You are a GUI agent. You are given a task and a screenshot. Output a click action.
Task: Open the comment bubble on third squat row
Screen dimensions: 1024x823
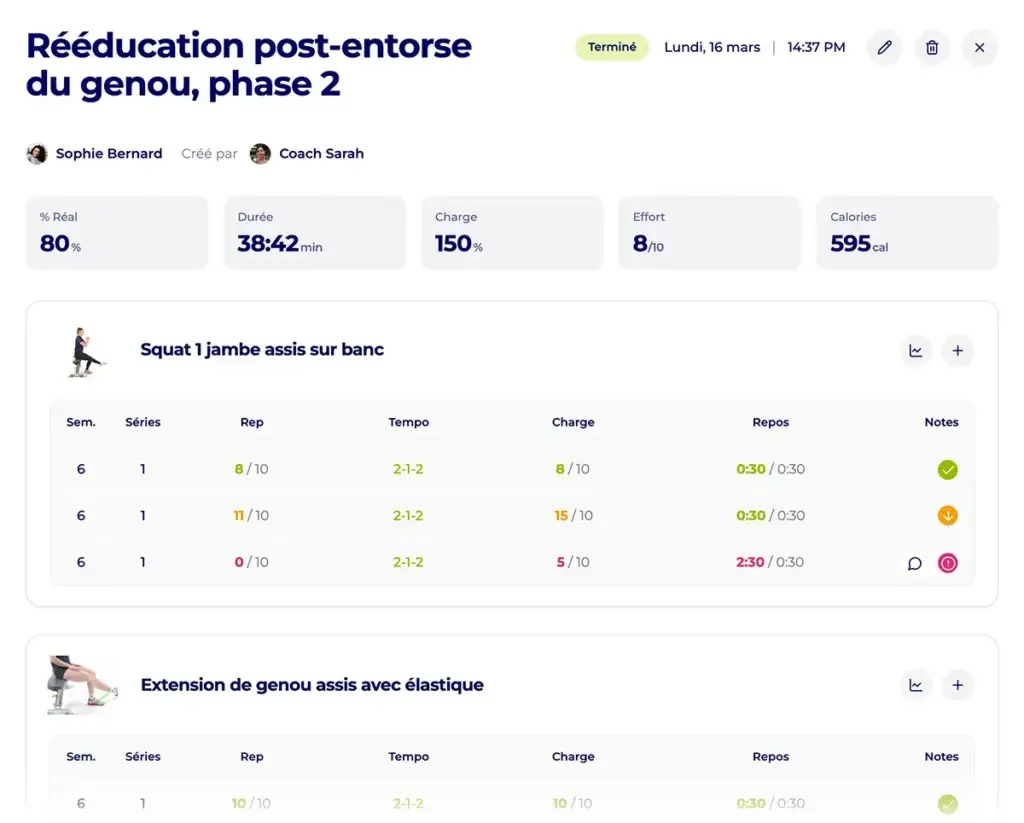(914, 563)
